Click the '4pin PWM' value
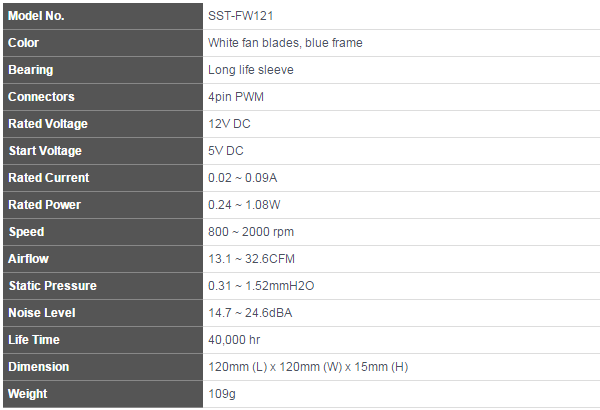600x410 pixels. click(x=235, y=97)
